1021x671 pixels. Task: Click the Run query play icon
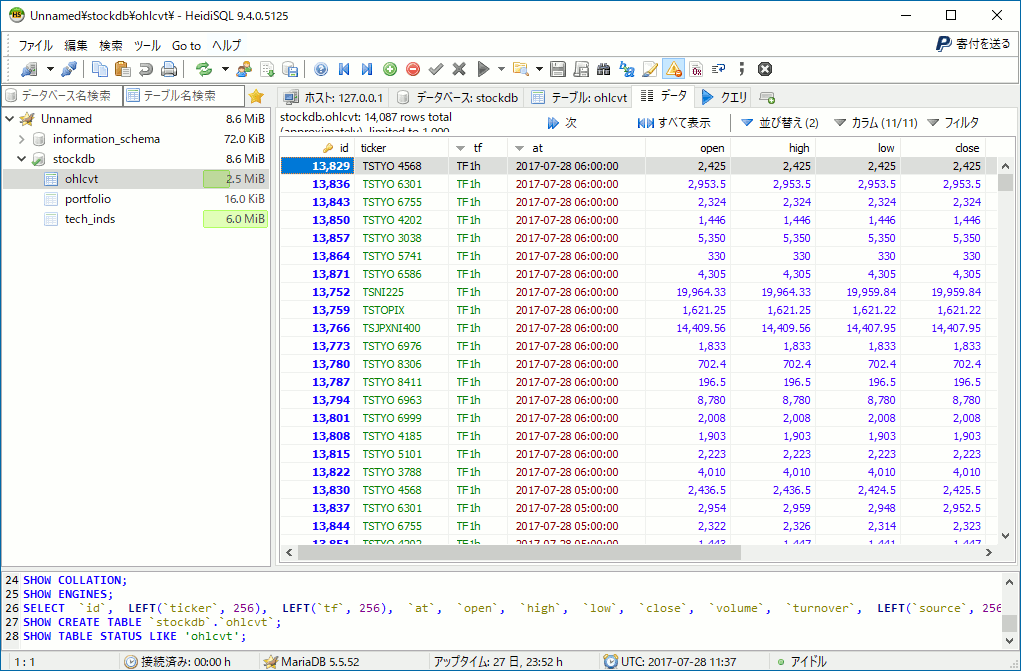(x=483, y=69)
